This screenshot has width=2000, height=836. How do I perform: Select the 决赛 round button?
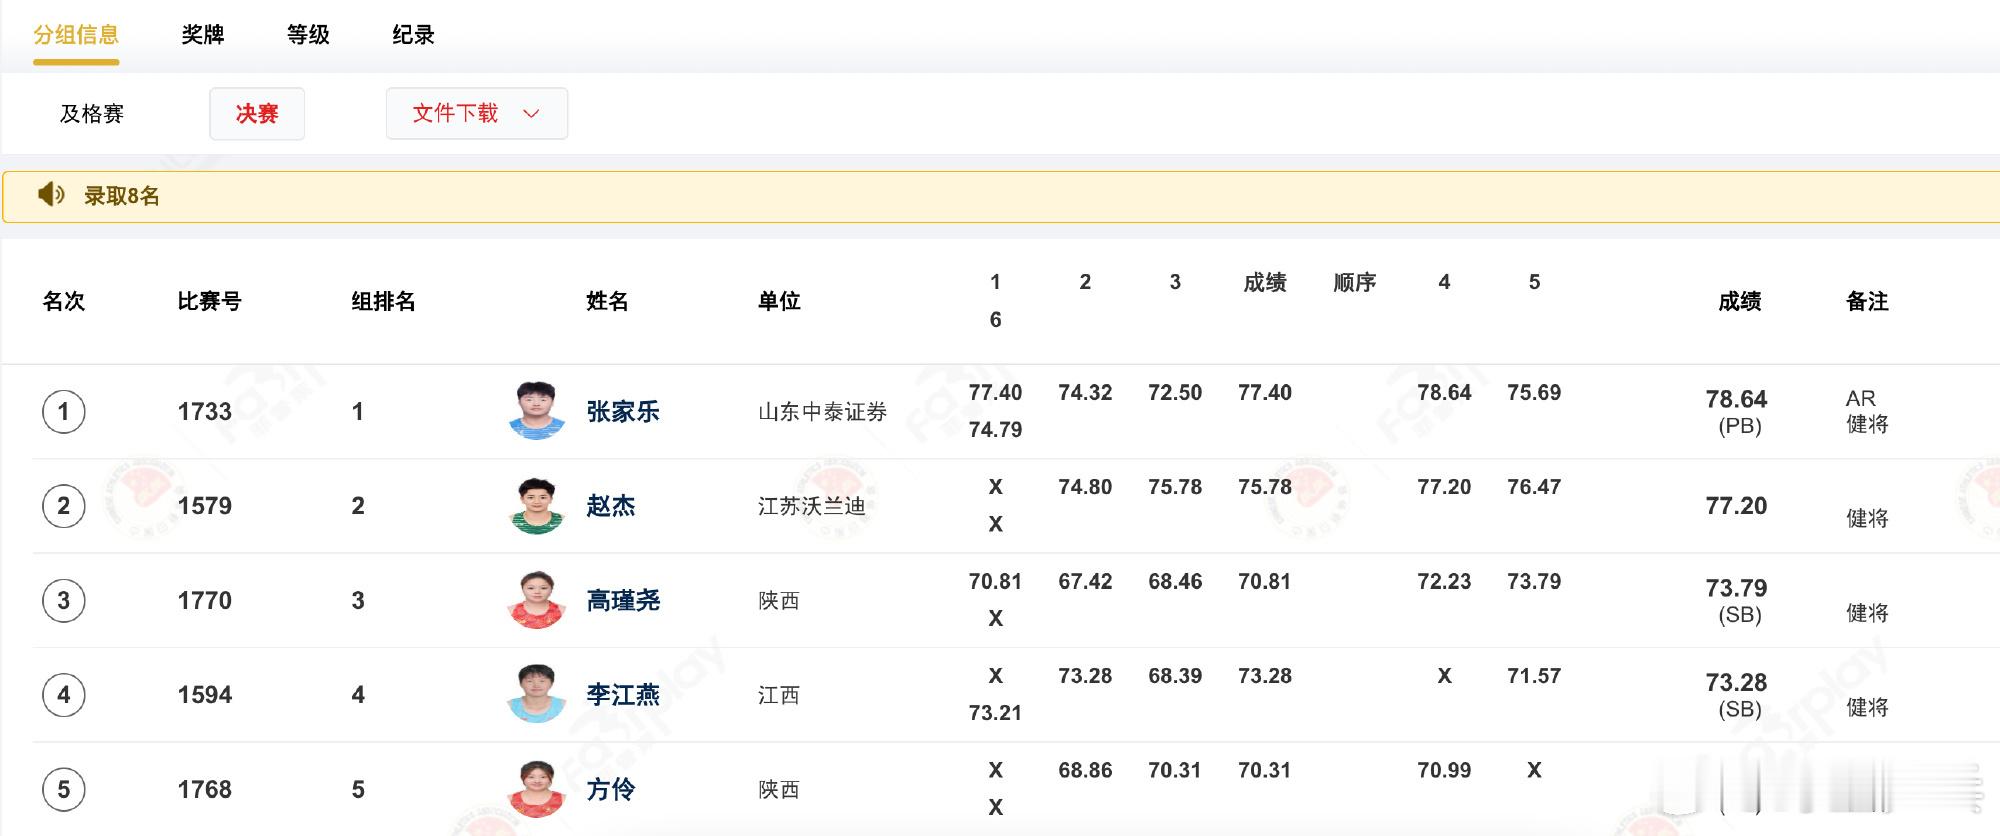click(x=257, y=114)
